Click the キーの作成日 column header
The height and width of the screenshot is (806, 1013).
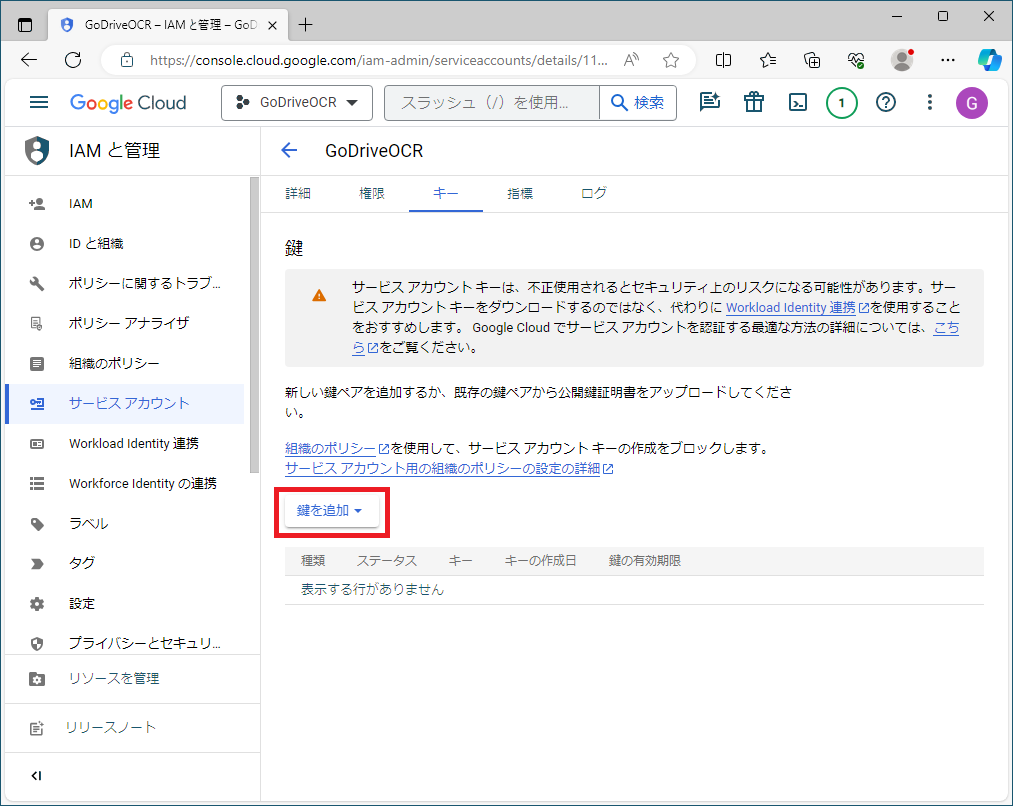540,561
